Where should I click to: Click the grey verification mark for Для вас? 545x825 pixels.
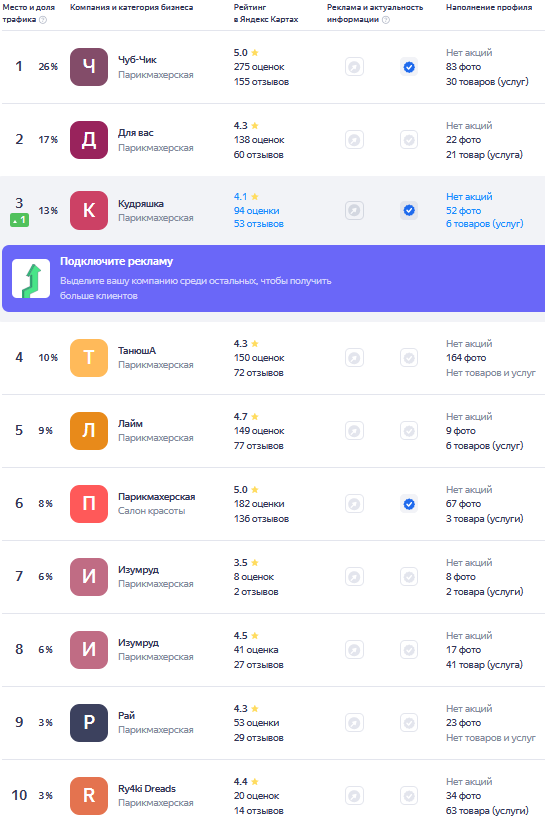click(409, 140)
